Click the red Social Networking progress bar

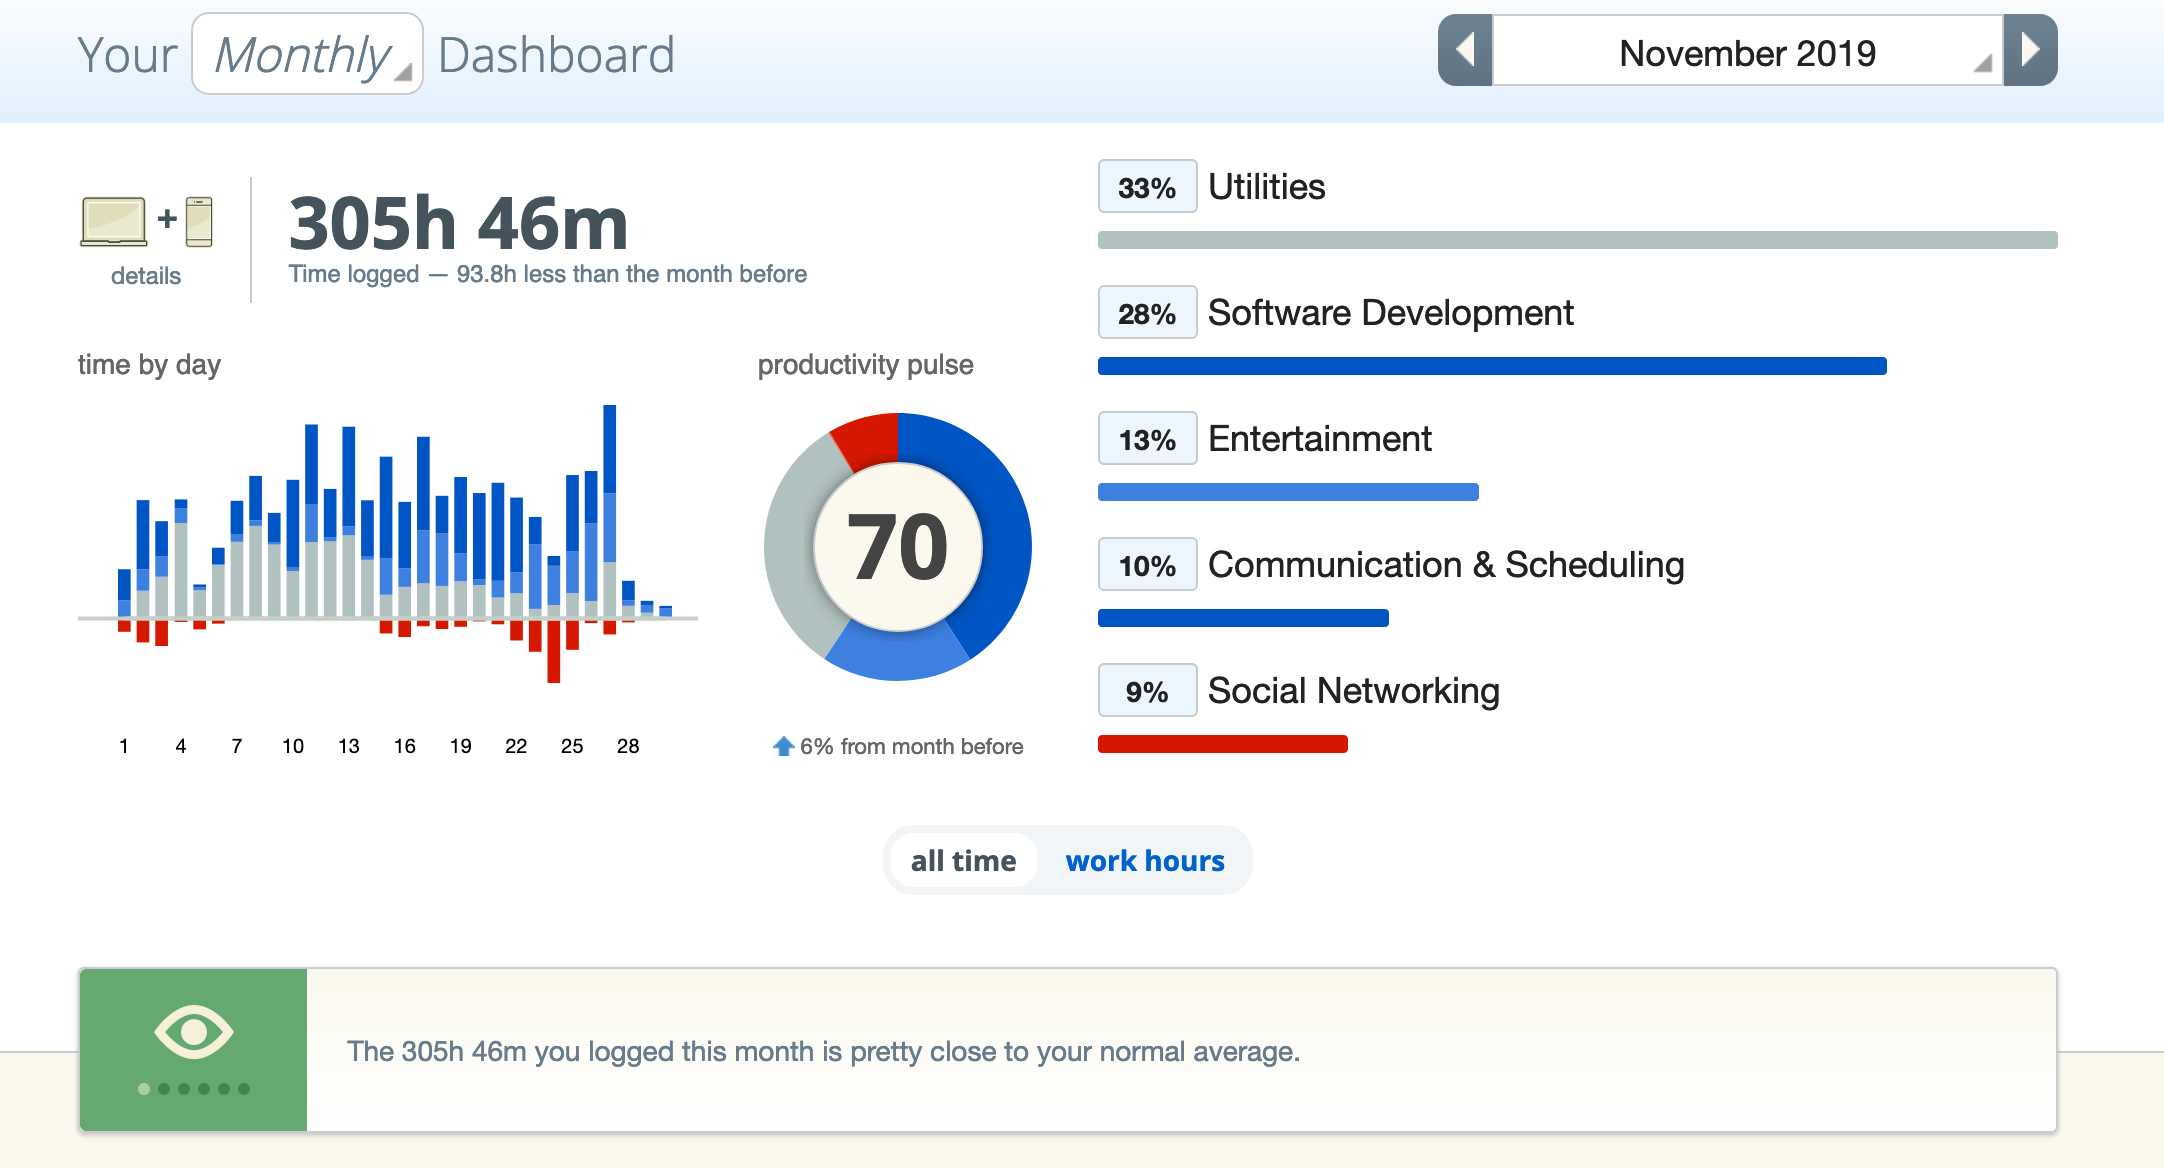coord(1222,744)
